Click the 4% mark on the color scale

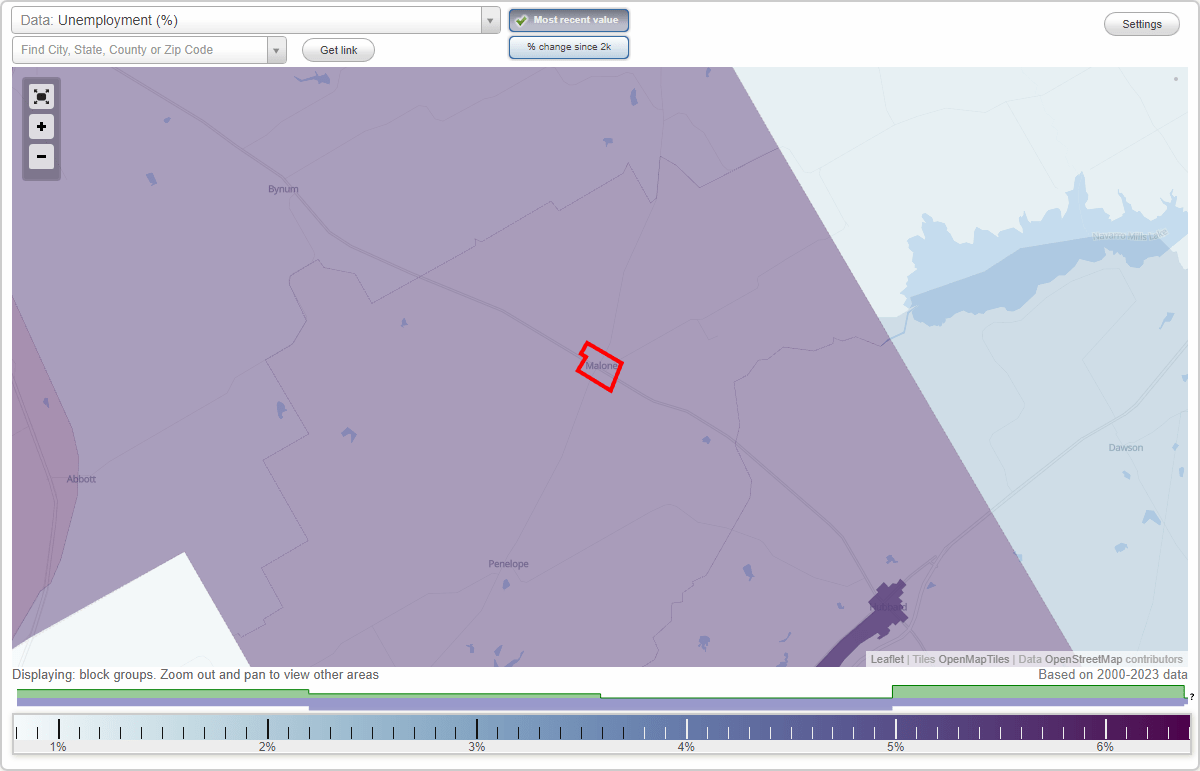coord(686,729)
